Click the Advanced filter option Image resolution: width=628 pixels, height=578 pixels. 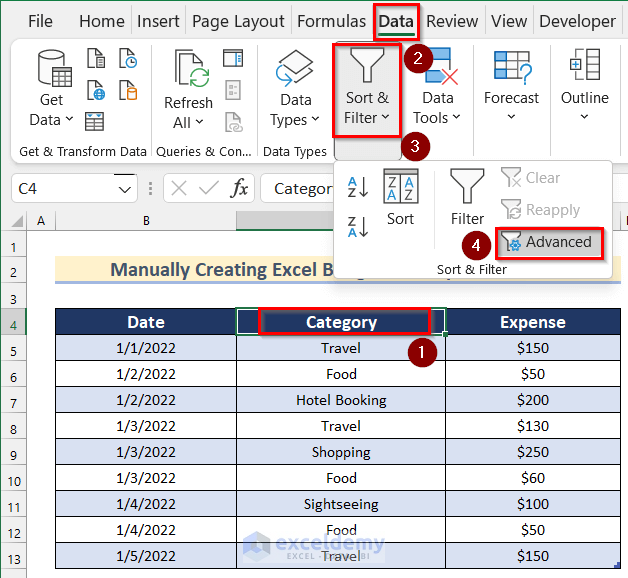point(549,242)
